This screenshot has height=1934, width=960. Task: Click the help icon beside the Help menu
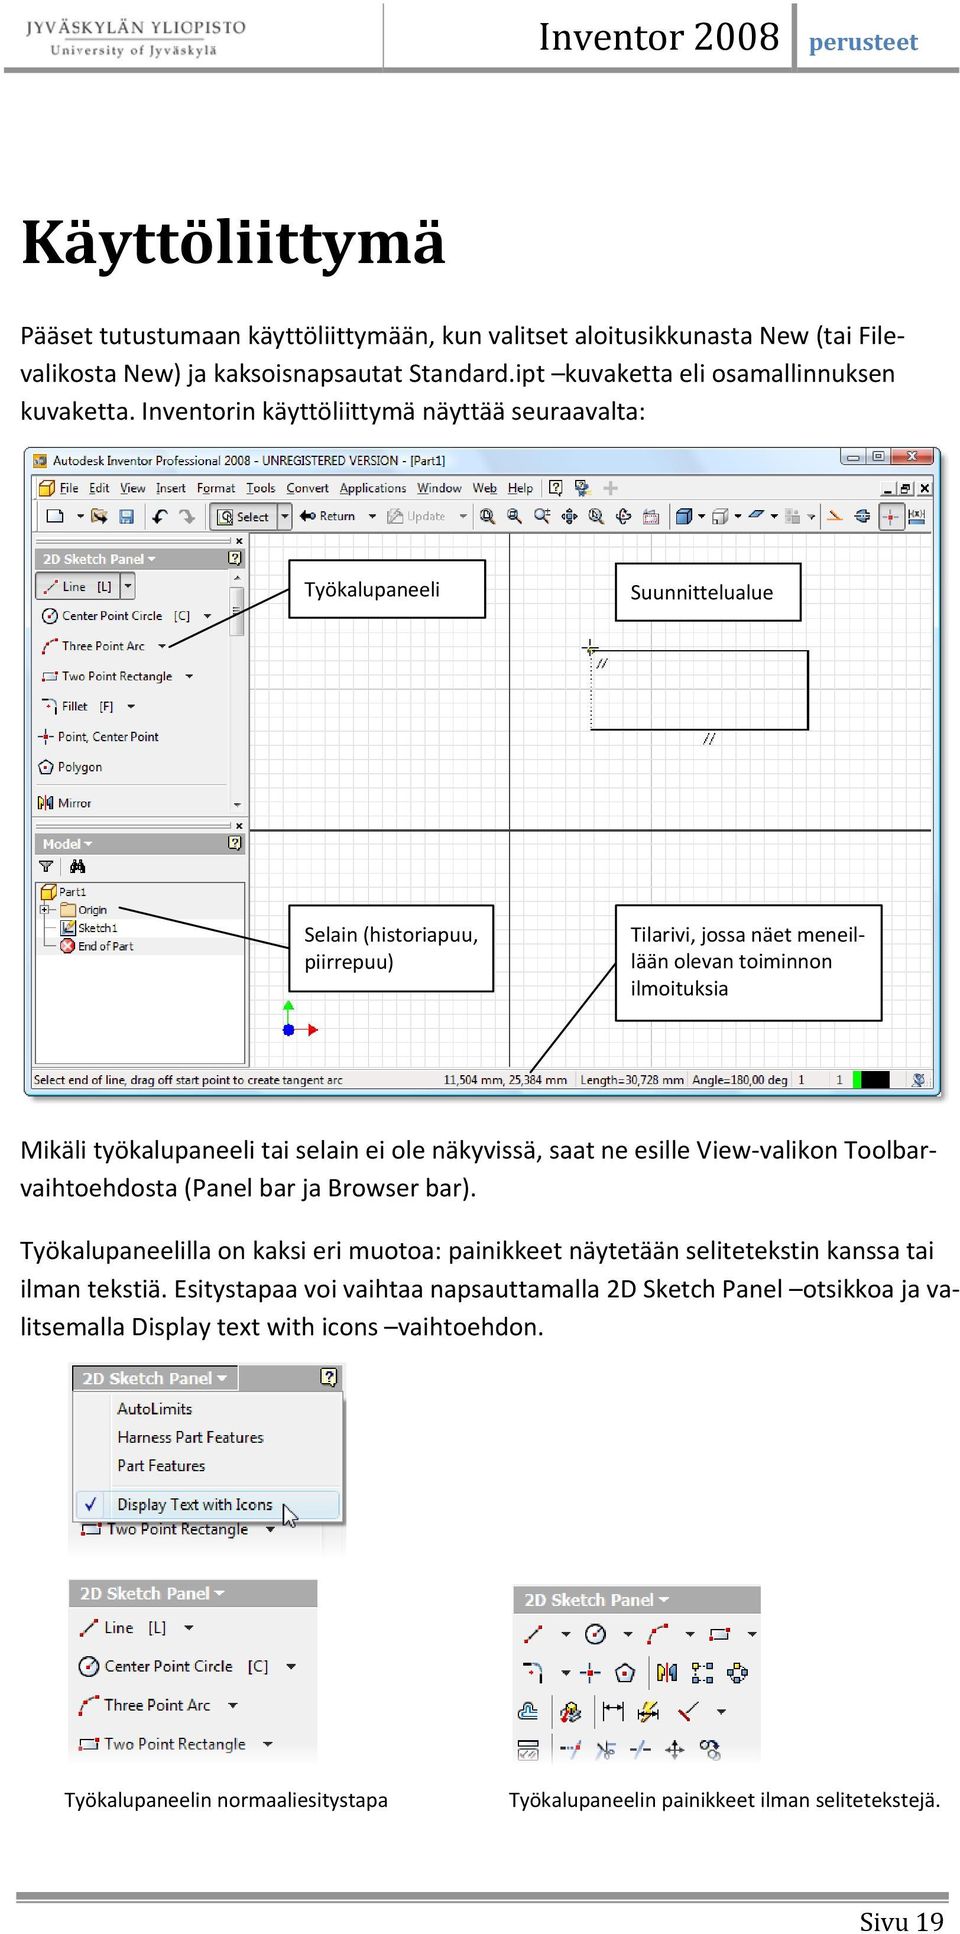click(556, 488)
